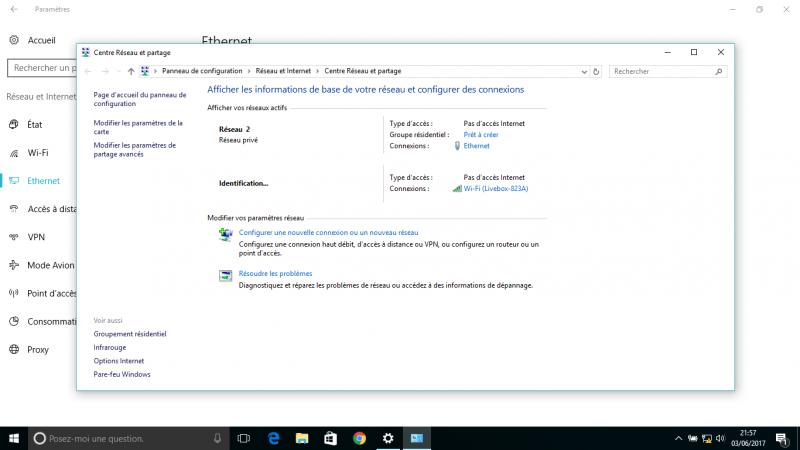The image size is (800, 450).
Task: Click Configurer une nouvelle connexion ou un nouveau réseau
Action: coord(329,233)
